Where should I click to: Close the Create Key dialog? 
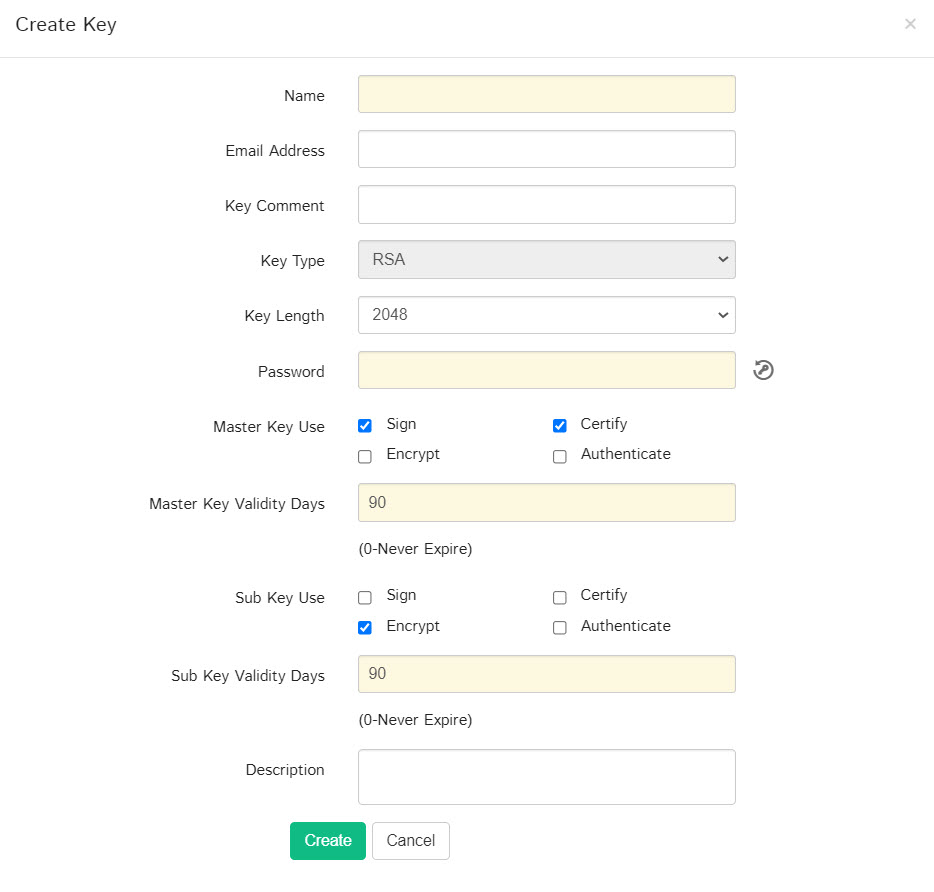(910, 24)
